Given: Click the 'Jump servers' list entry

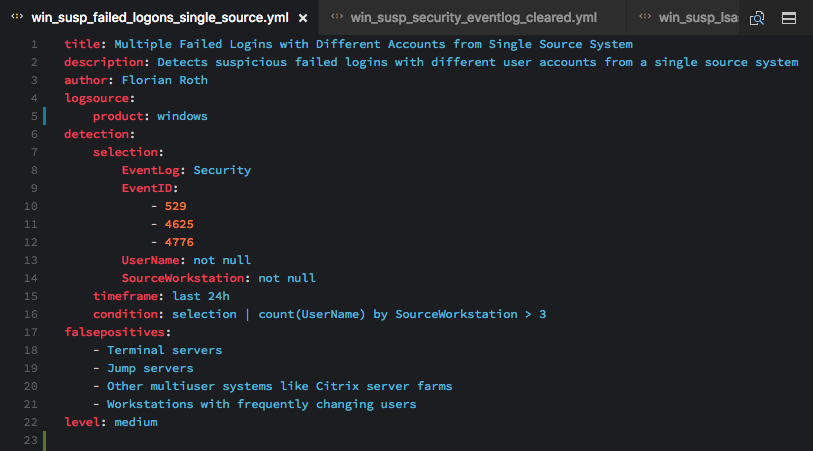Looking at the screenshot, I should click(x=150, y=368).
